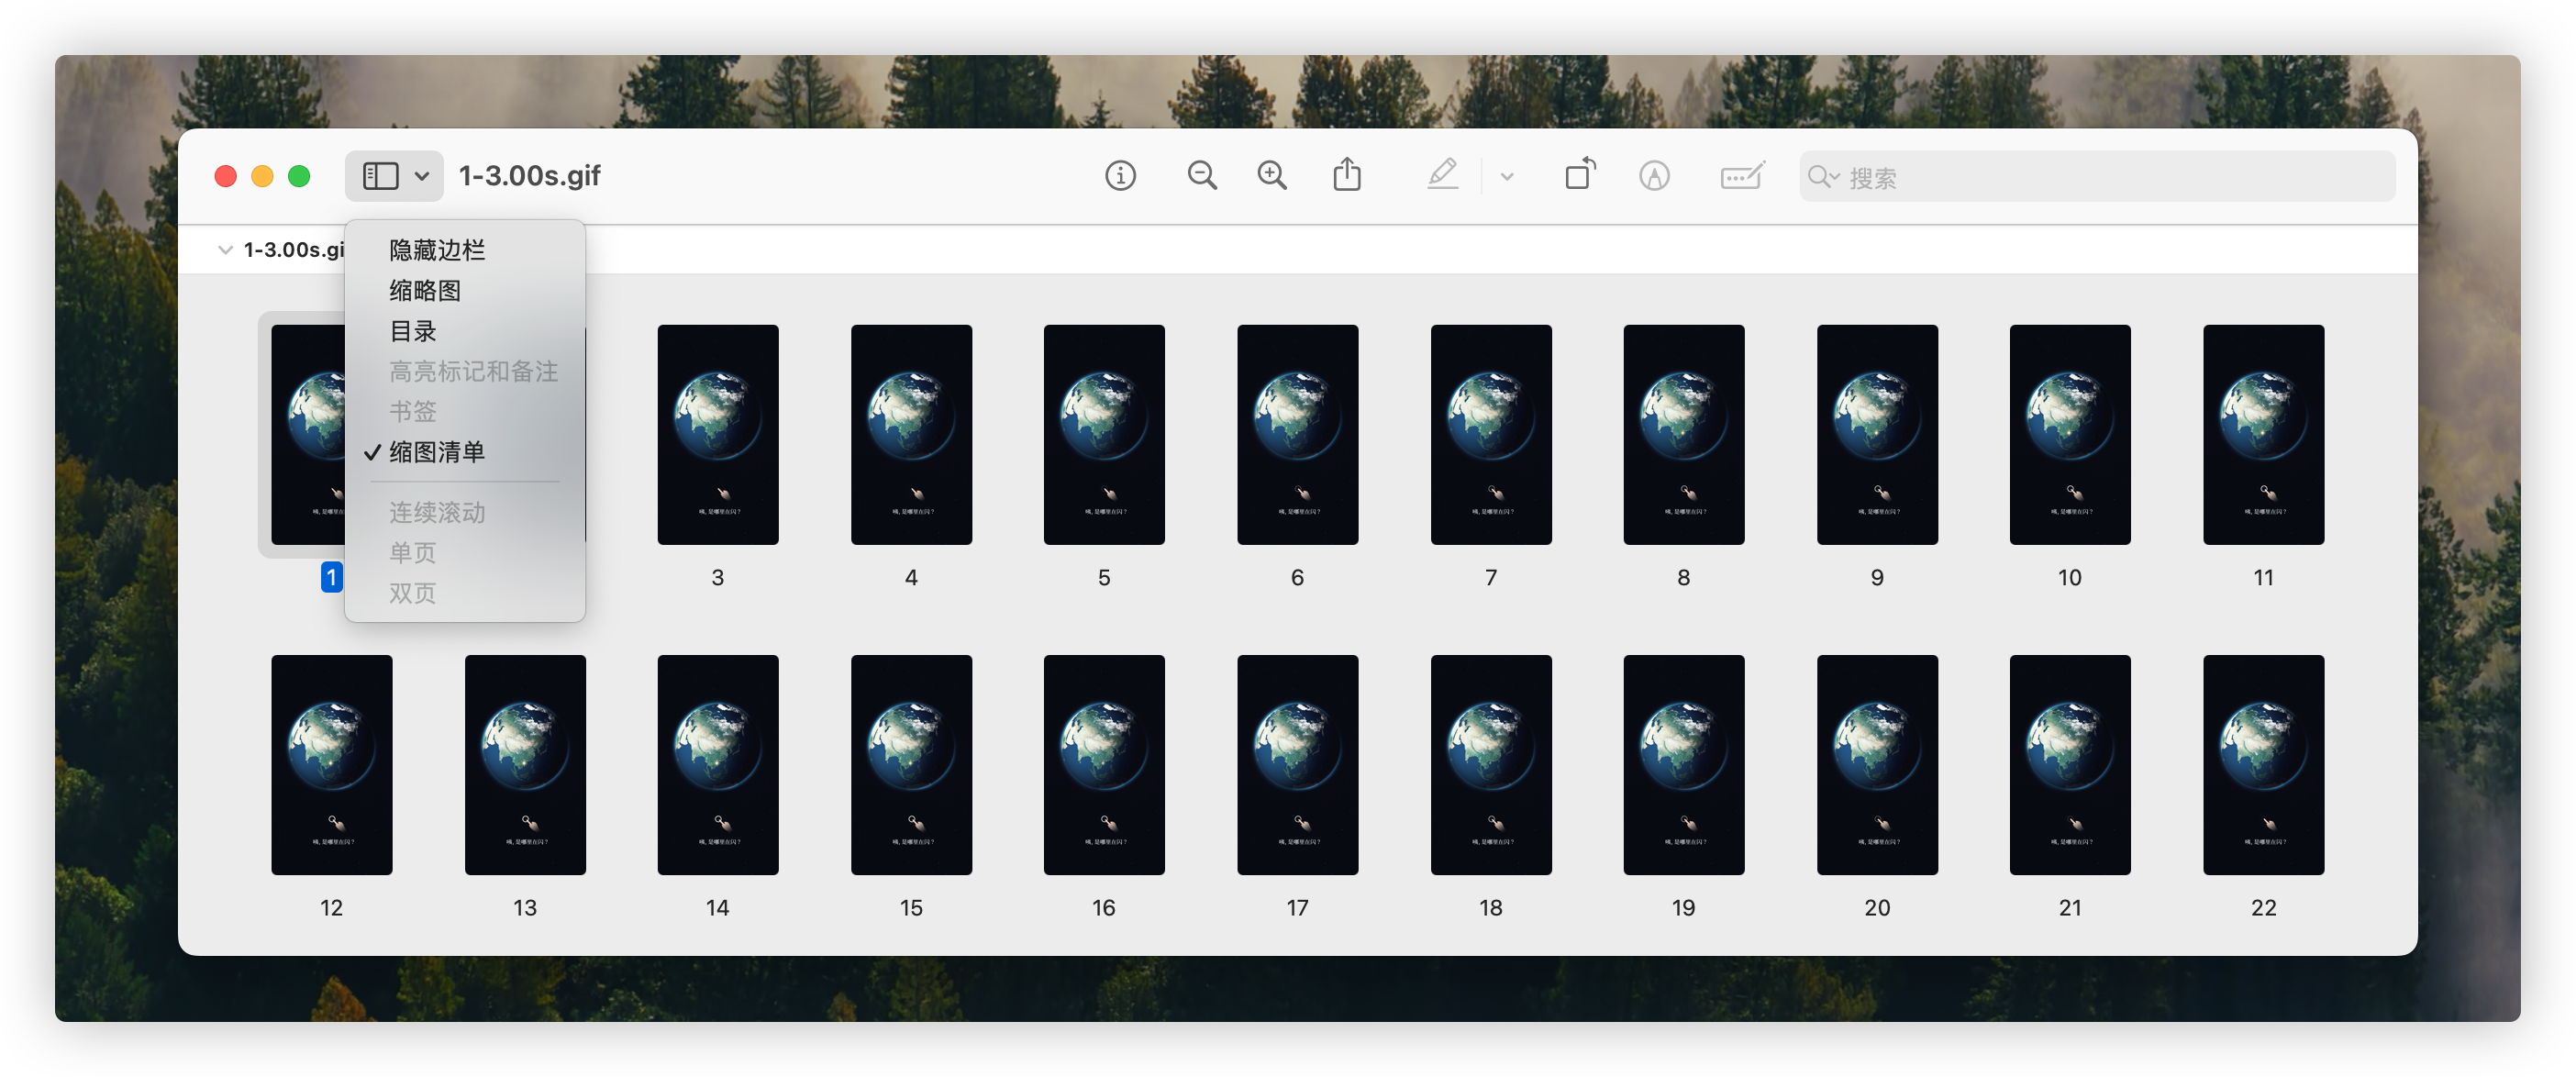The image size is (2576, 1077).
Task: Open search options magnifier dropdown
Action: point(1823,177)
